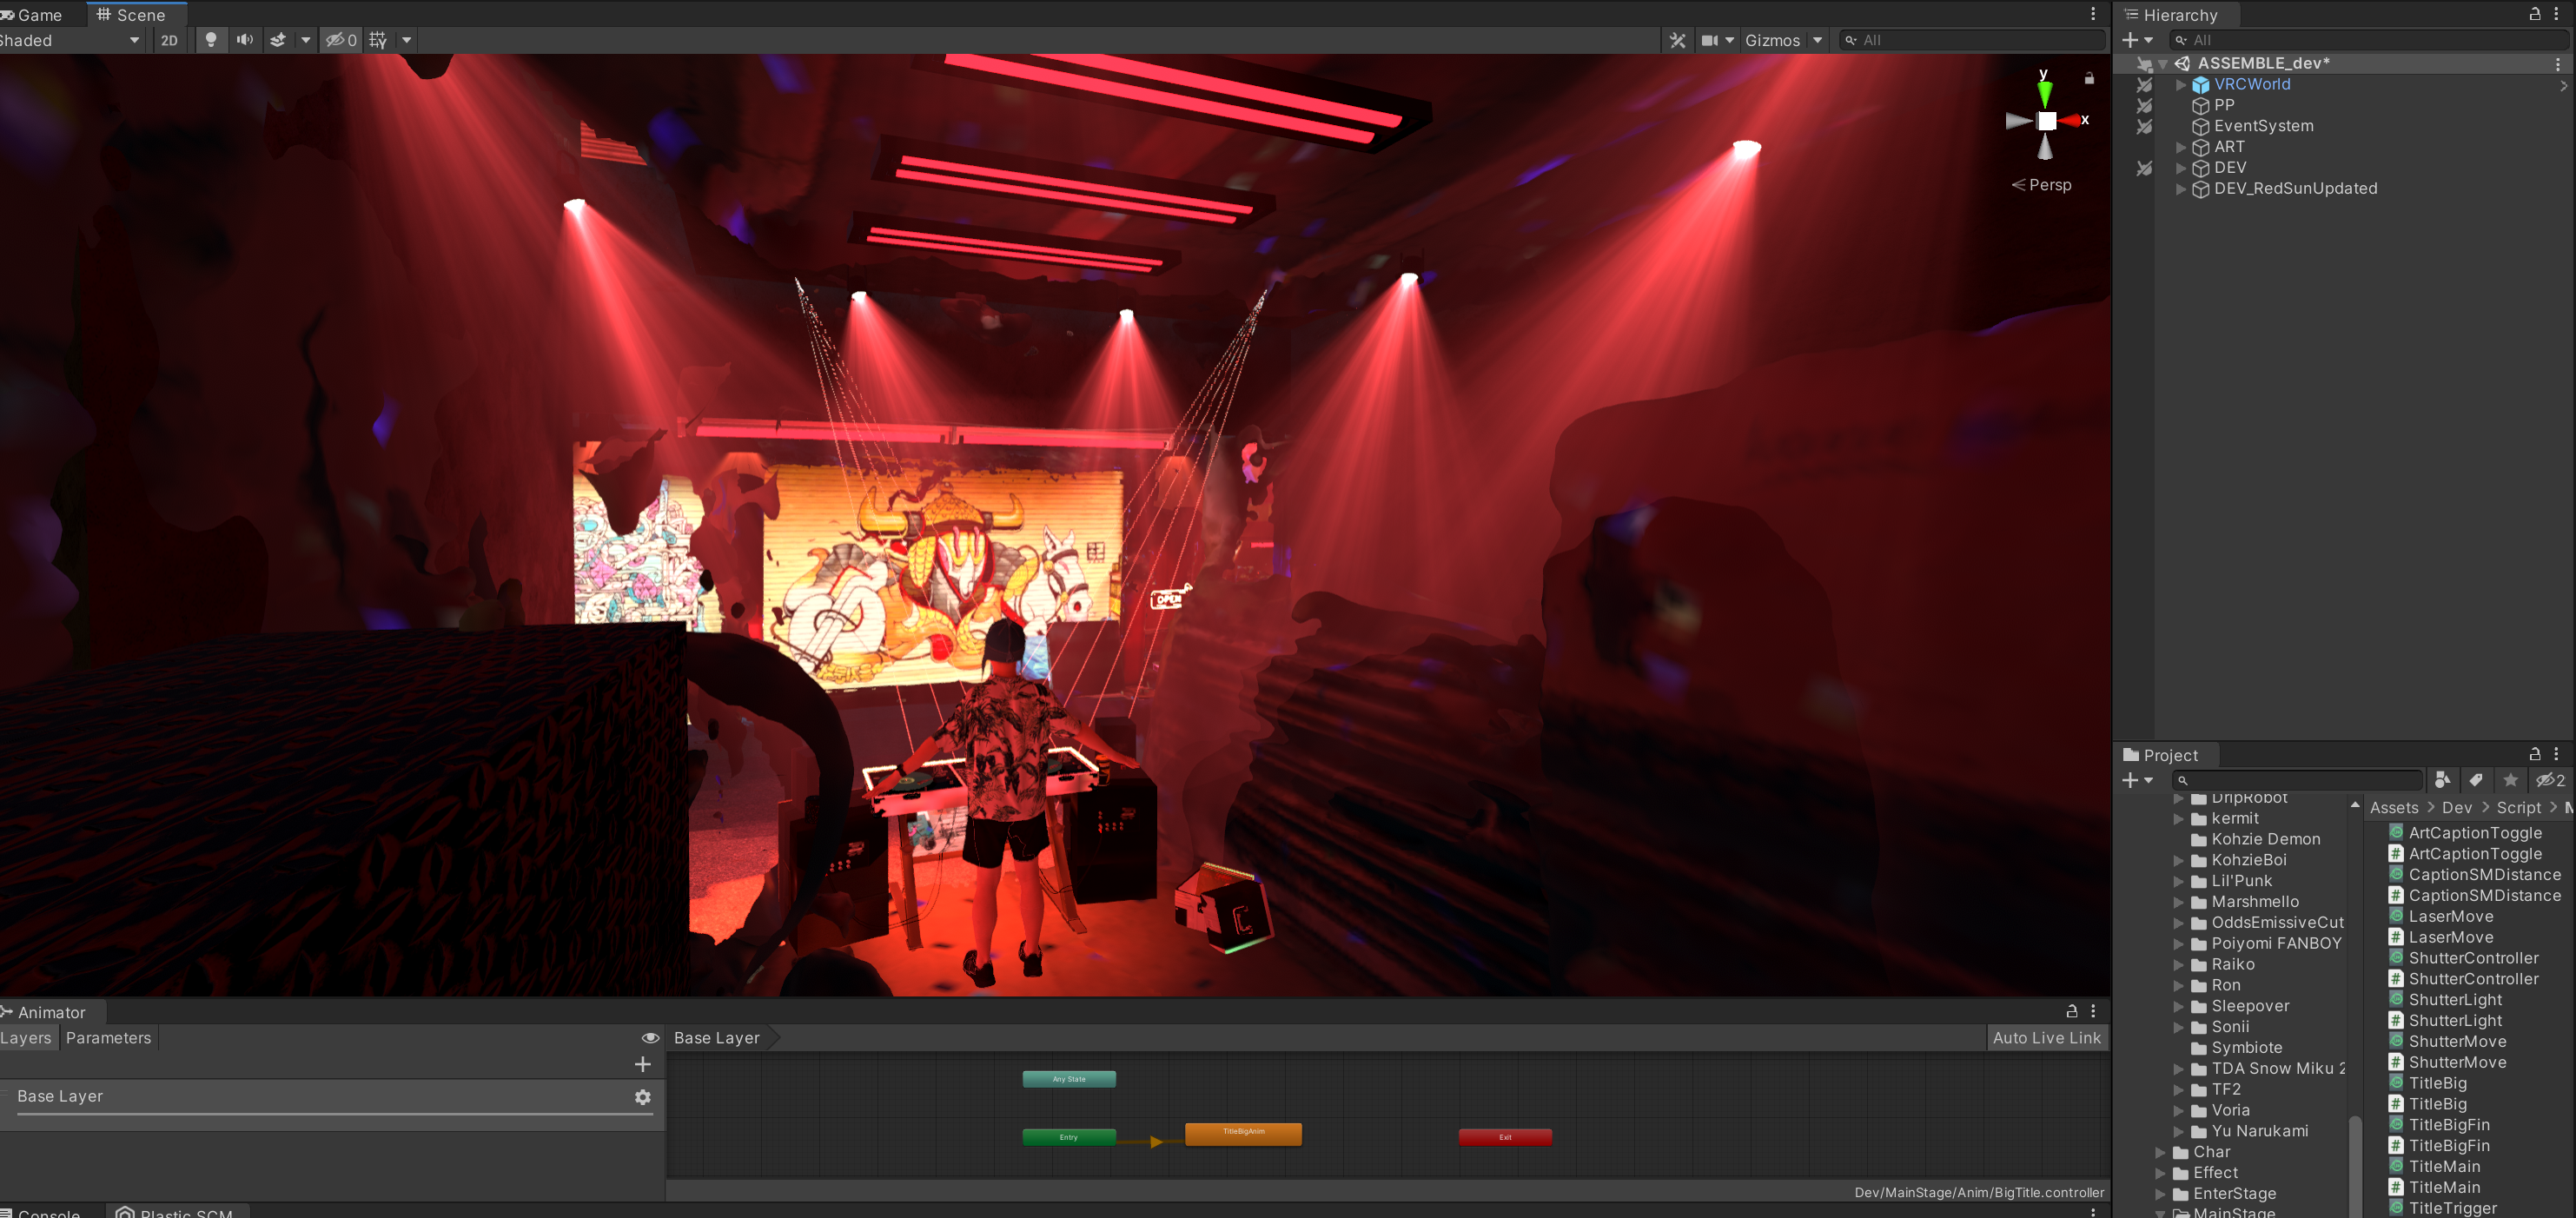Click Dev in the breadcrumb path

coord(2456,807)
